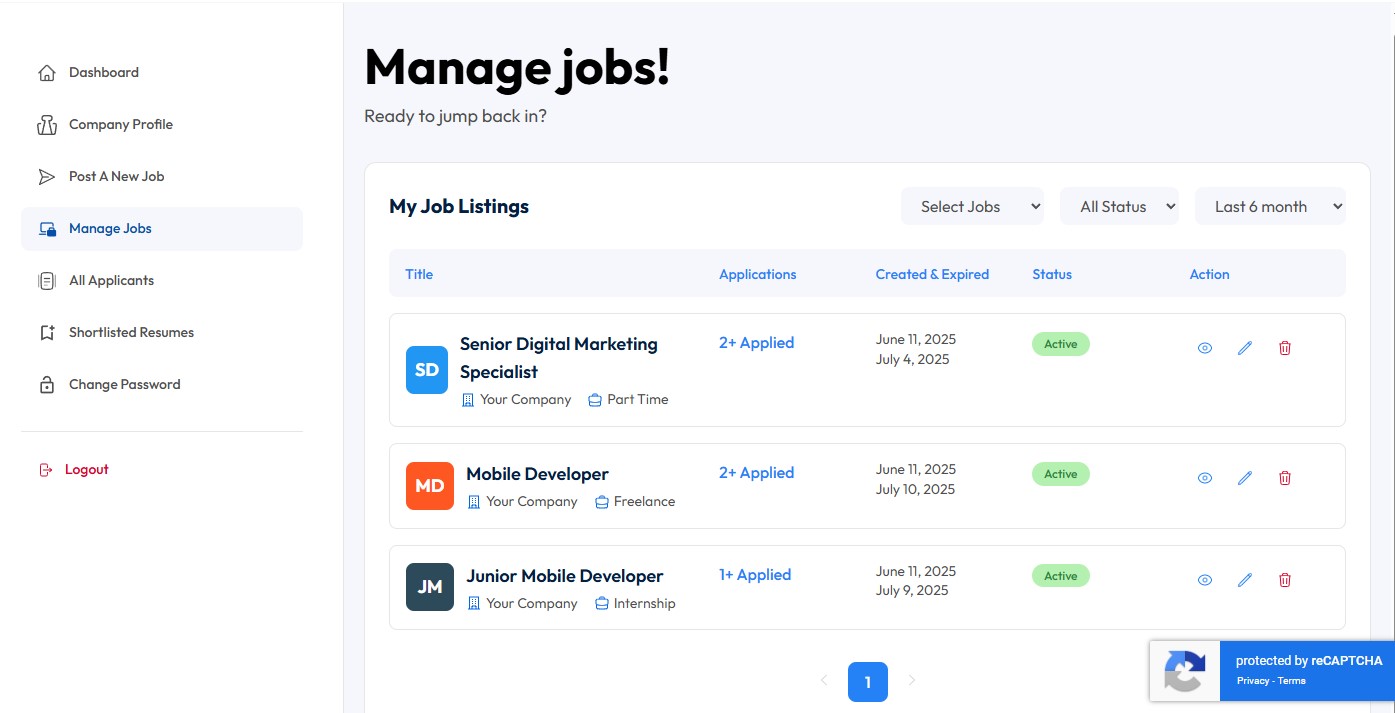This screenshot has height=713, width=1395.
Task: Edit the Mobile Developer job listing
Action: click(1245, 478)
